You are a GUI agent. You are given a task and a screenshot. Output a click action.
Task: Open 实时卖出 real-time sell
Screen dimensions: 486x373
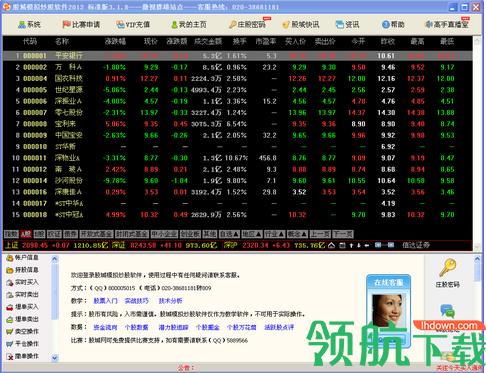(22, 294)
